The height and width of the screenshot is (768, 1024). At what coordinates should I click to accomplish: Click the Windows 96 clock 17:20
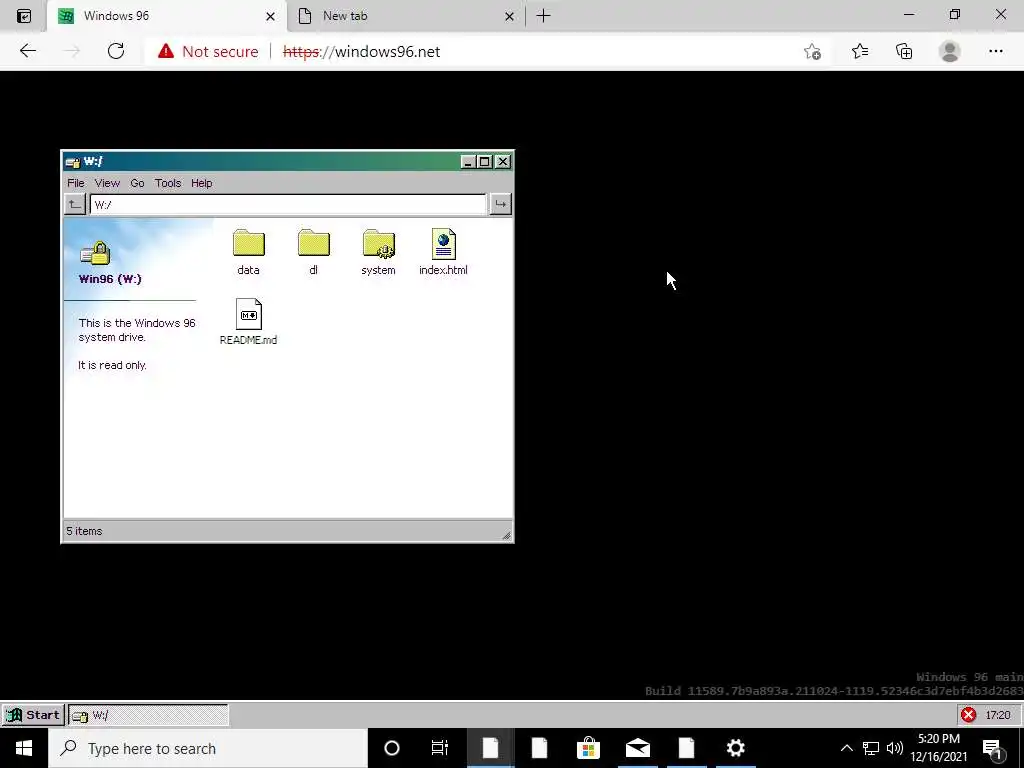(998, 715)
